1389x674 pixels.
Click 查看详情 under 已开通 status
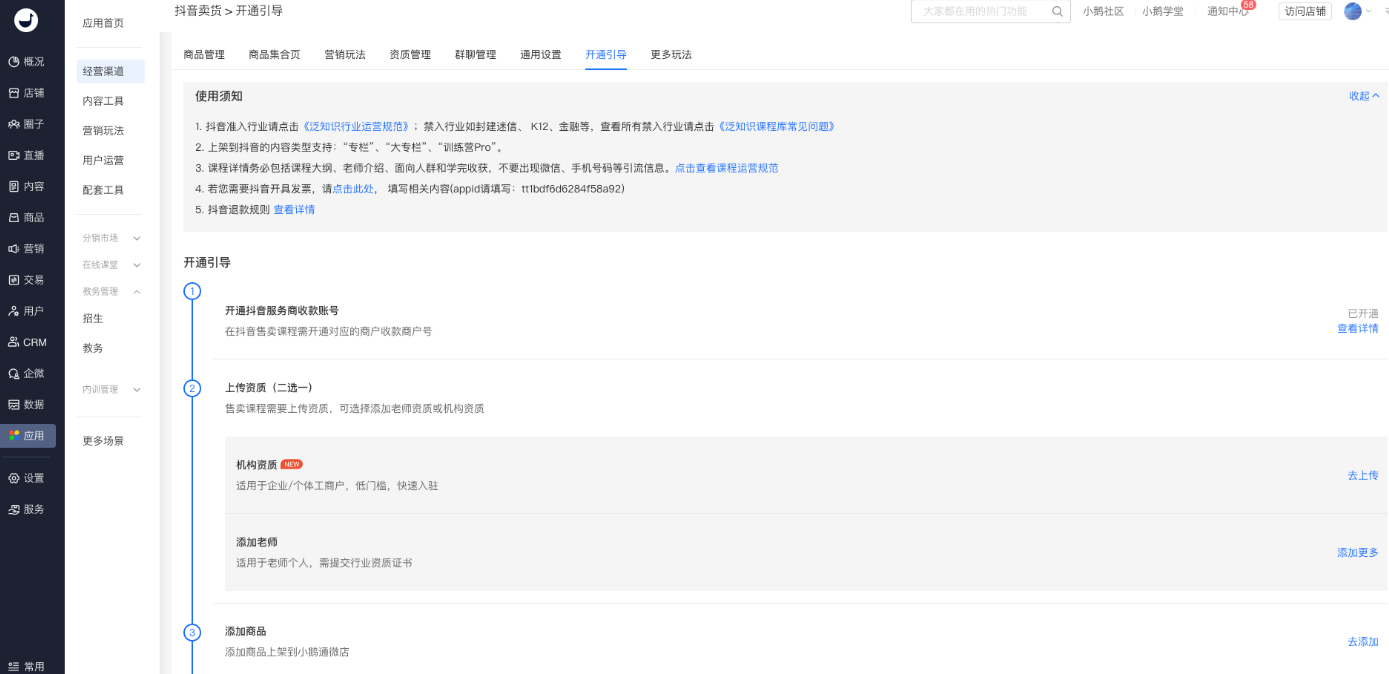tap(1358, 329)
